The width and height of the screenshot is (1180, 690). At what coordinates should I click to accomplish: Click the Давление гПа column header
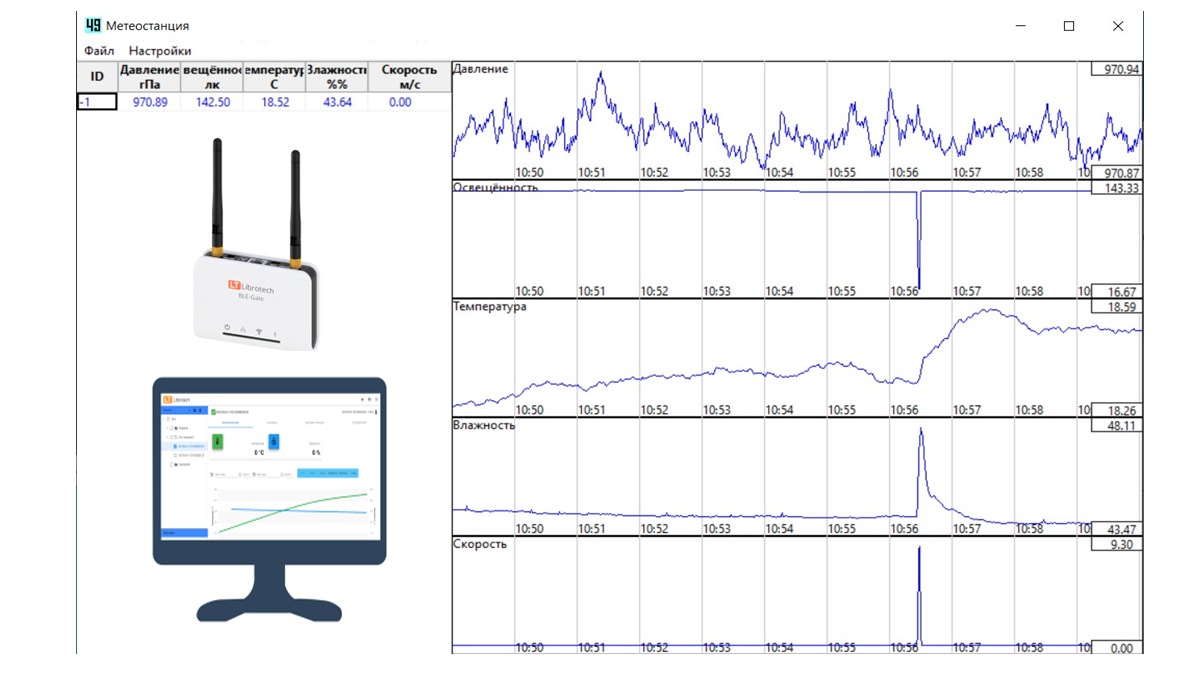point(149,77)
